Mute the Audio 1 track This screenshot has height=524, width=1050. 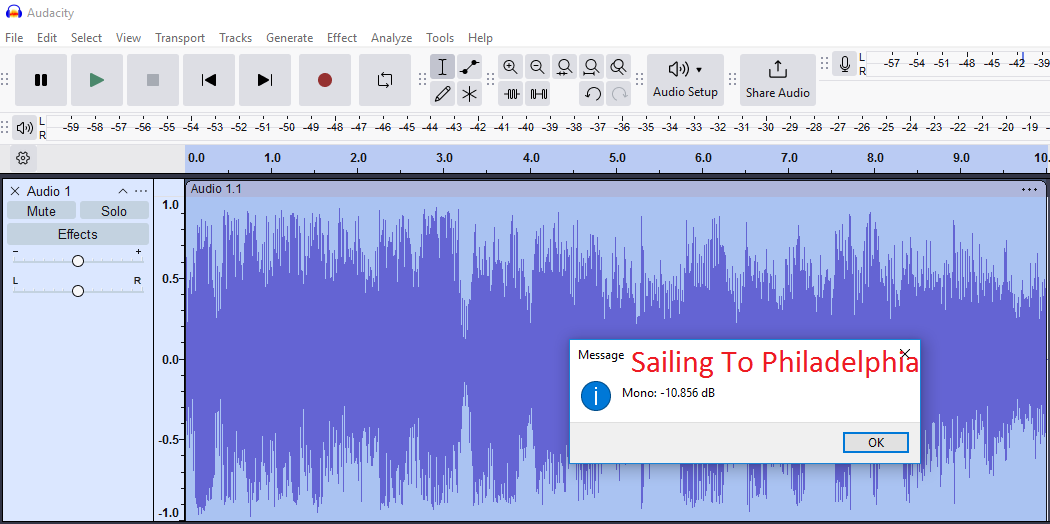point(42,211)
